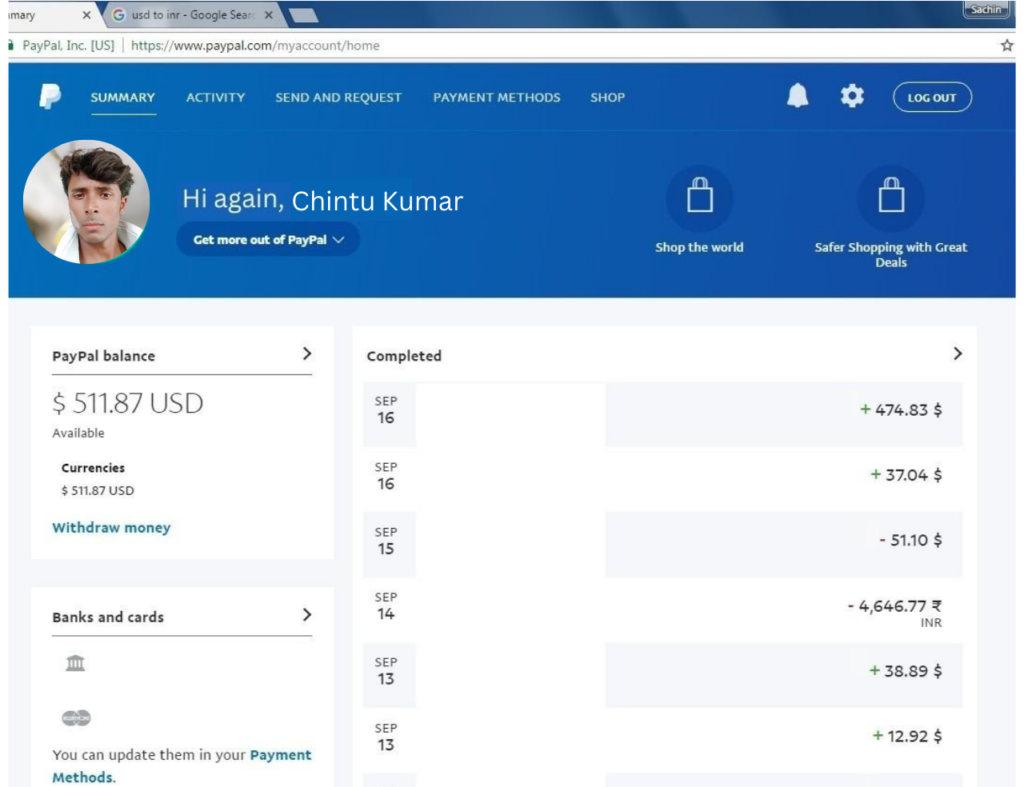Click the card icon under Banks and cards
This screenshot has width=1024, height=787.
pos(76,718)
